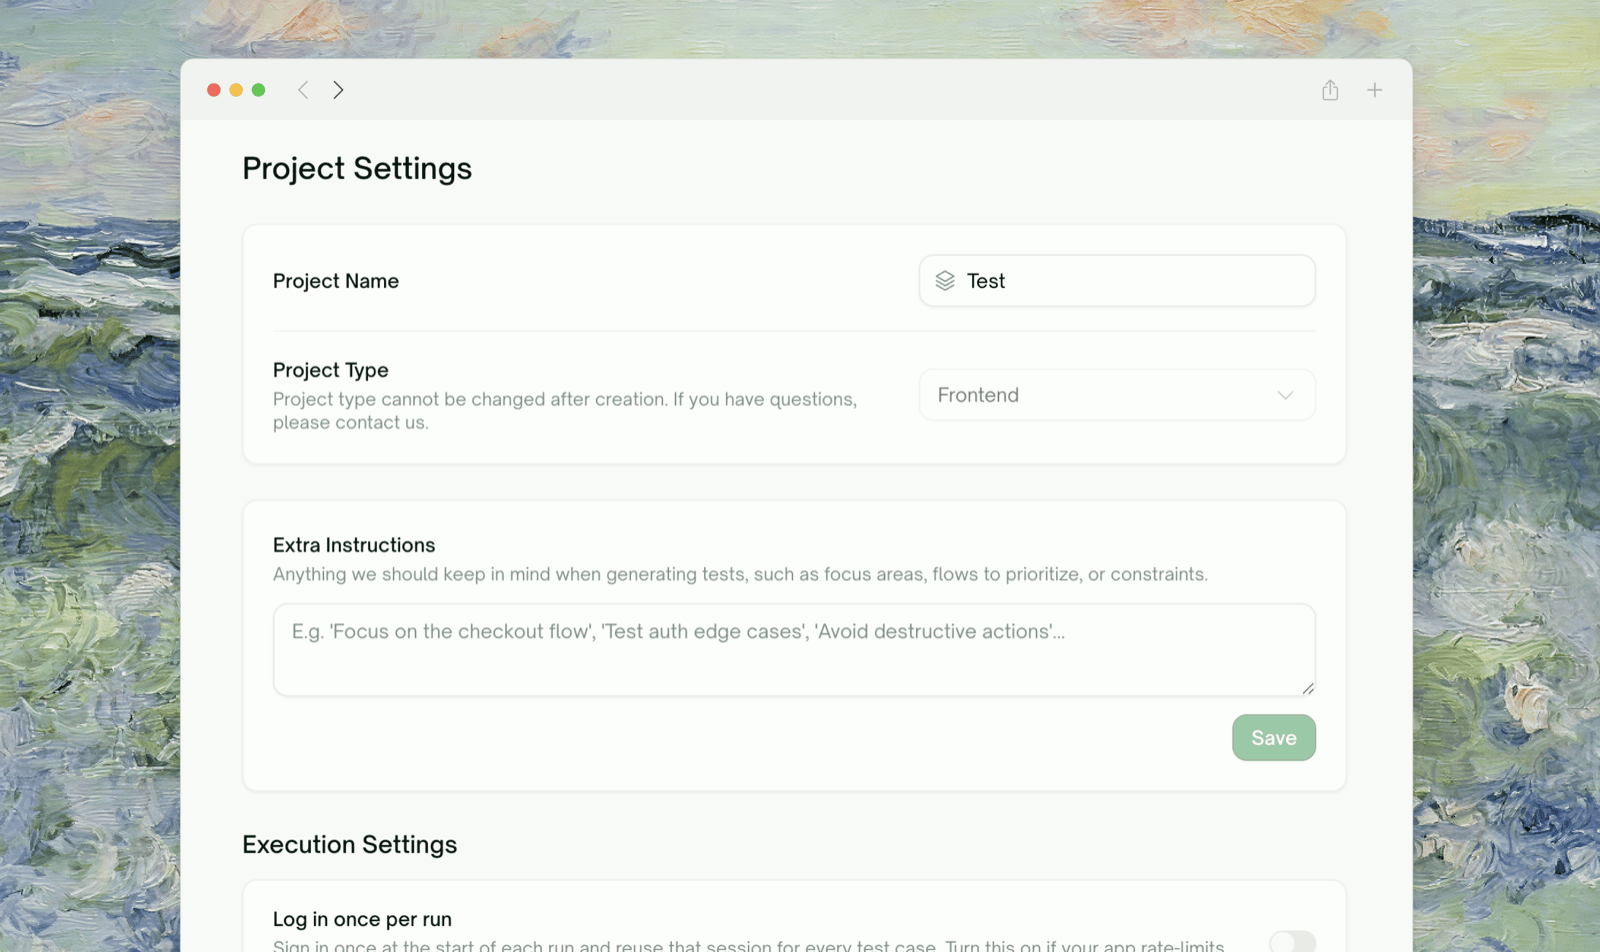Go forward with the right arrow
The height and width of the screenshot is (952, 1600).
coord(338,90)
